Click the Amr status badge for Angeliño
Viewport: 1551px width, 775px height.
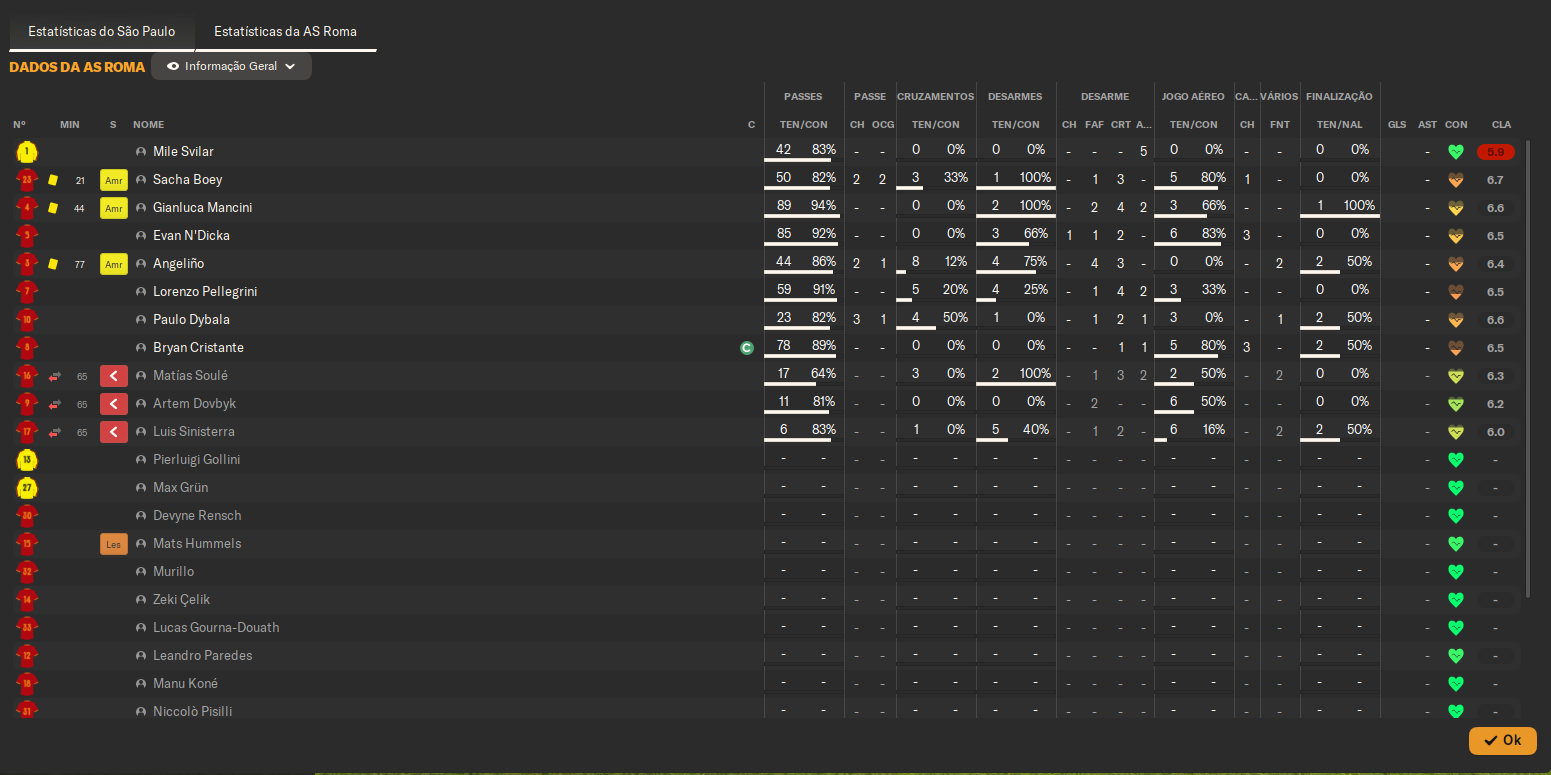(x=114, y=264)
